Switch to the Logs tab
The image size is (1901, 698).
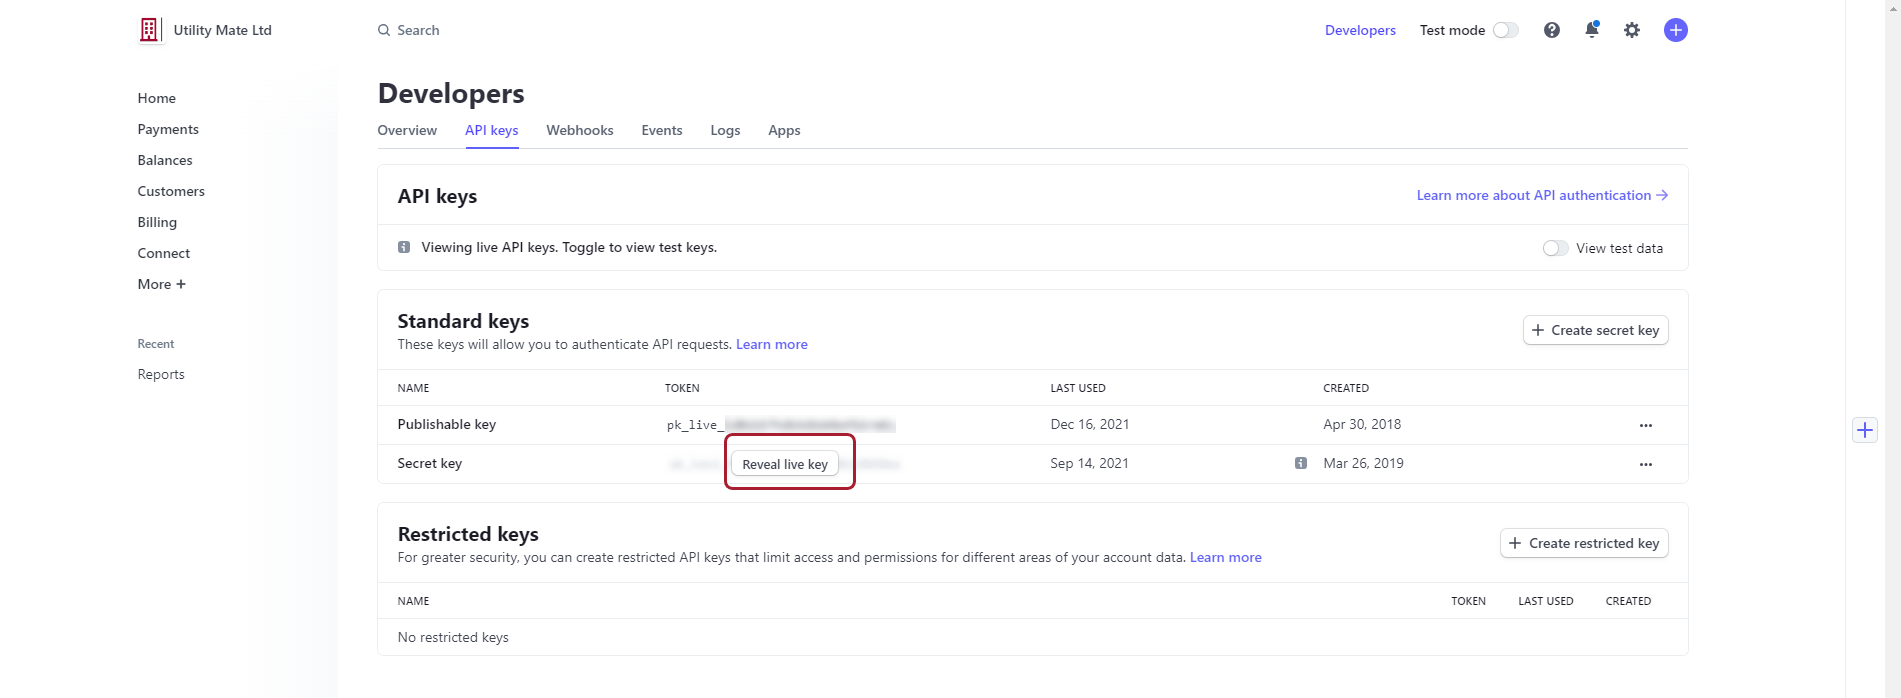pos(725,130)
